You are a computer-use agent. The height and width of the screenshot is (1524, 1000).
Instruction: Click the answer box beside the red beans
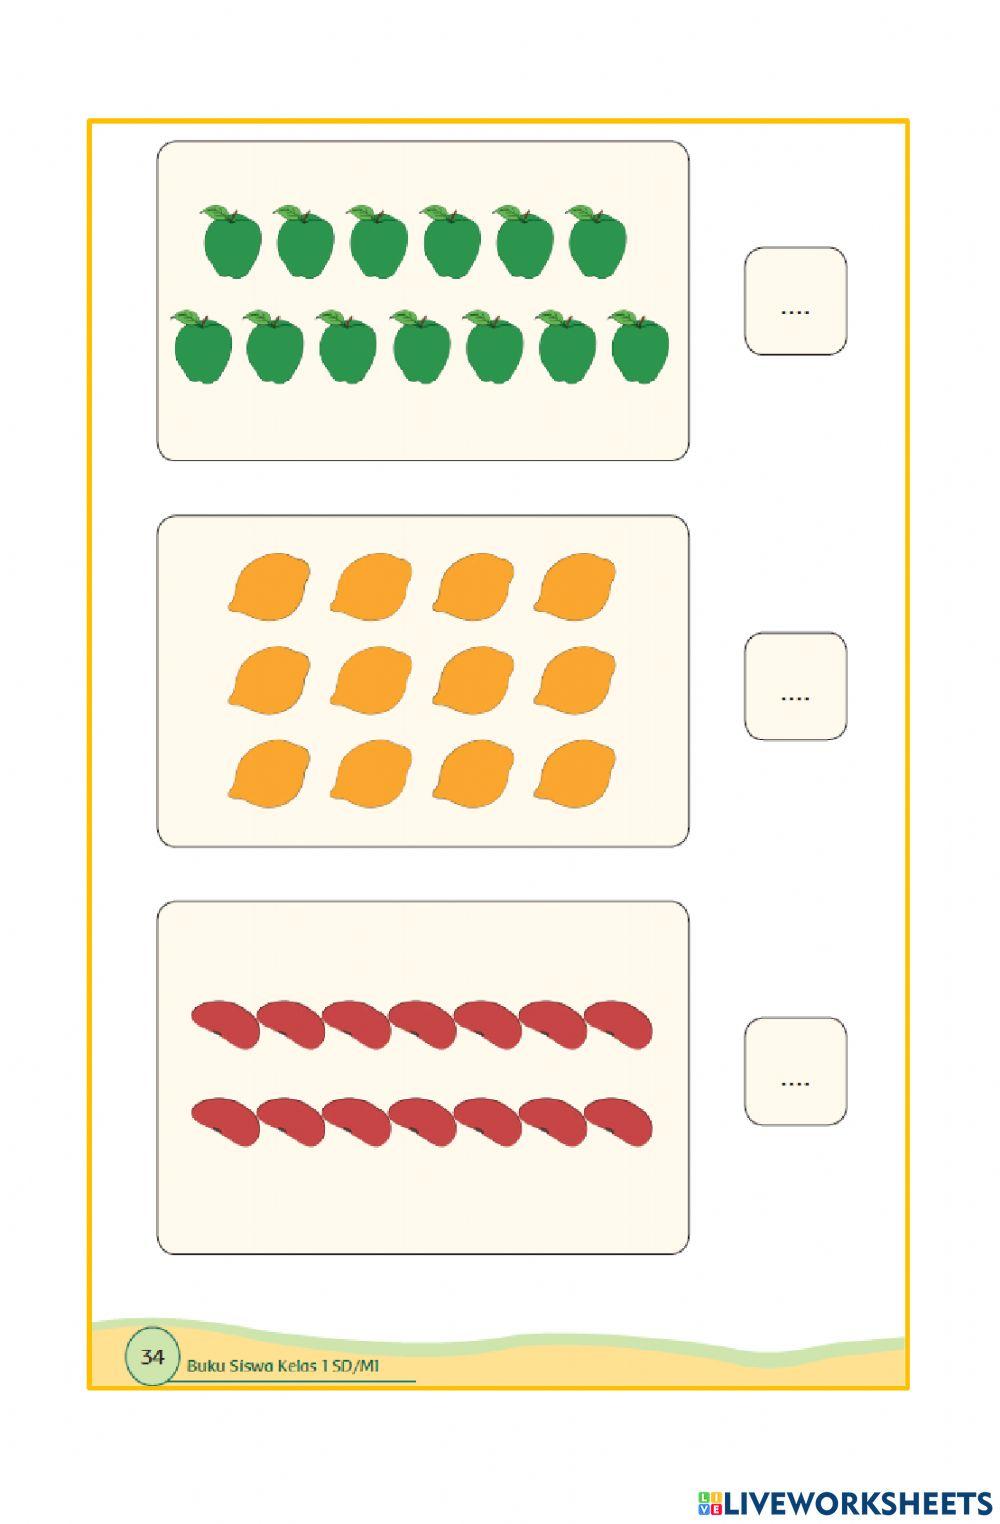[x=795, y=1071]
